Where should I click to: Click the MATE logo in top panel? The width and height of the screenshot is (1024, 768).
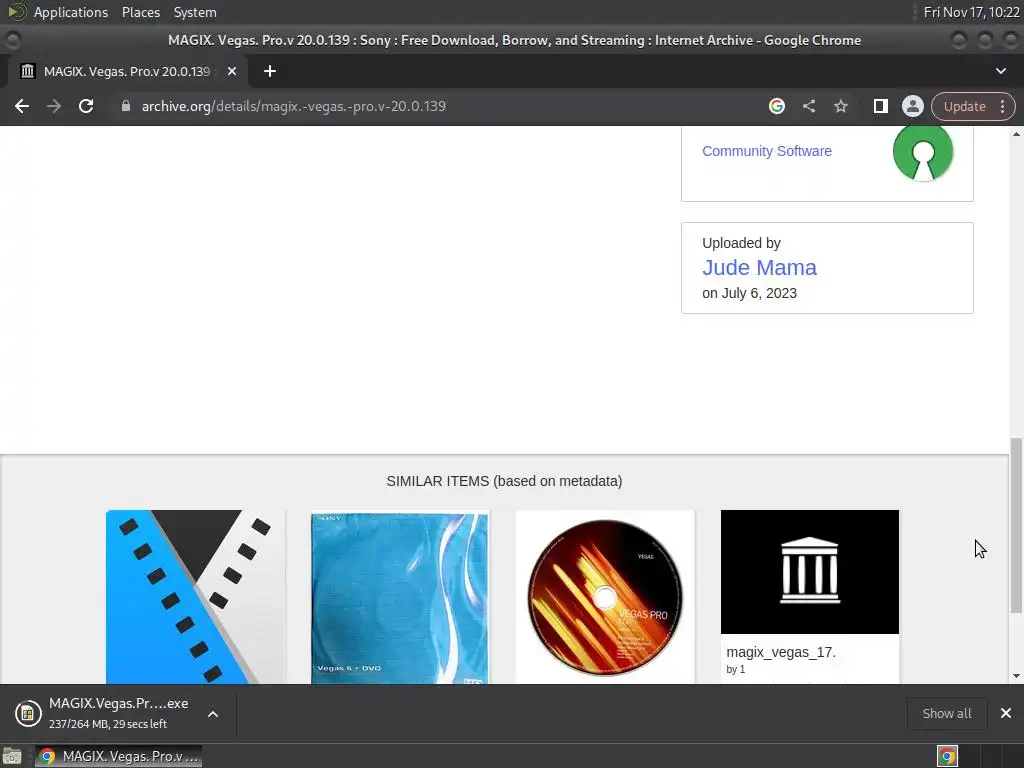coord(17,12)
